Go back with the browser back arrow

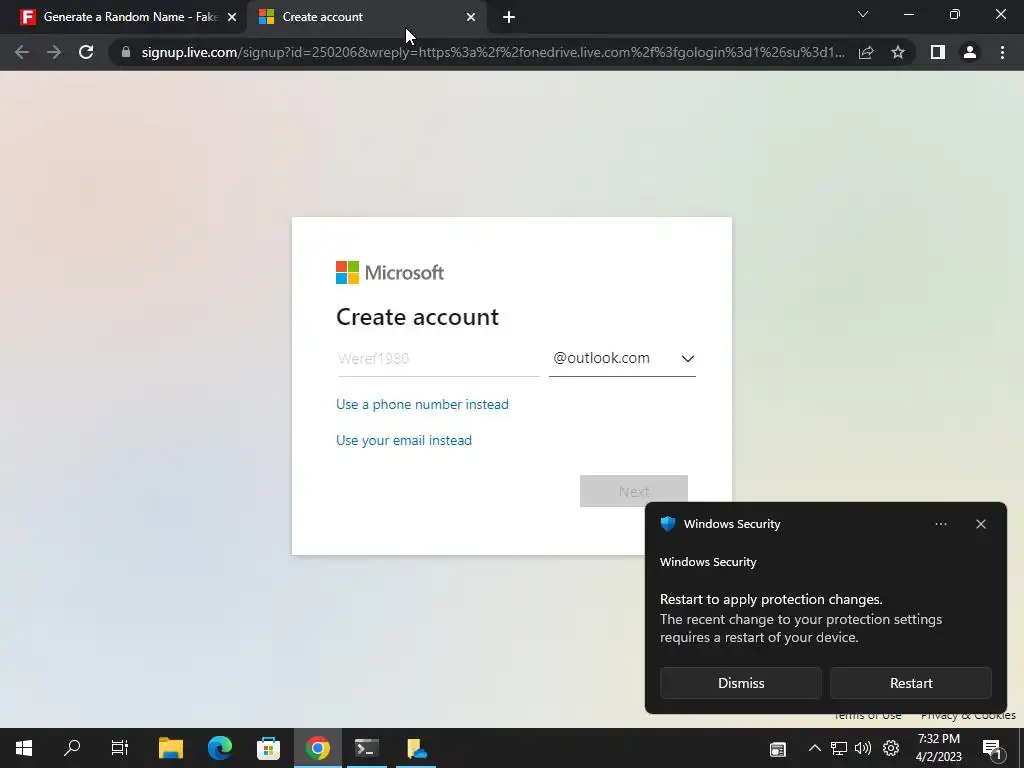click(x=22, y=52)
